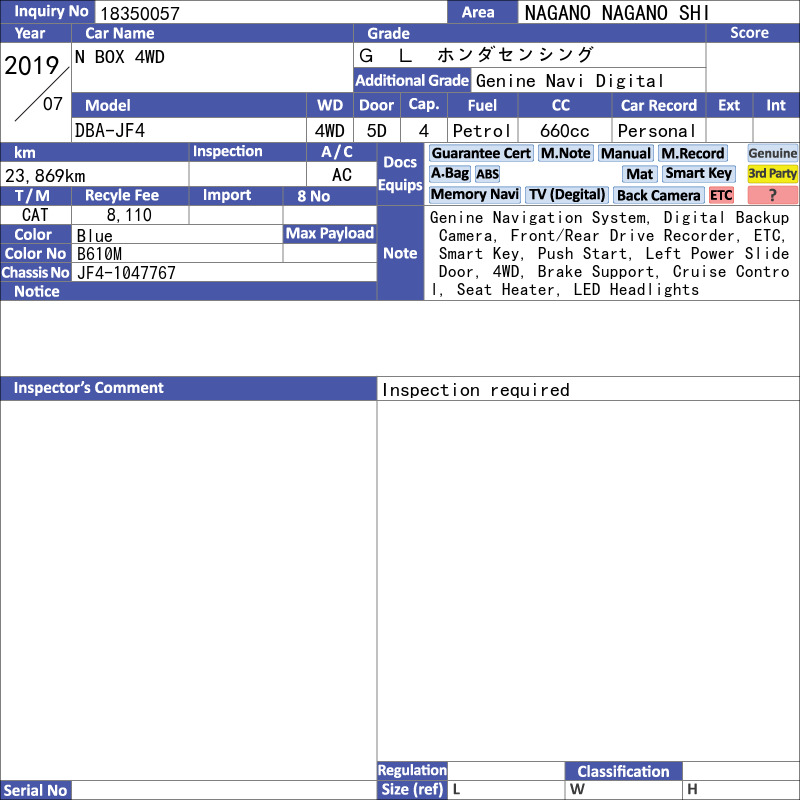Toggle the Smart Key equipment tag
The image size is (800, 800).
click(x=698, y=174)
